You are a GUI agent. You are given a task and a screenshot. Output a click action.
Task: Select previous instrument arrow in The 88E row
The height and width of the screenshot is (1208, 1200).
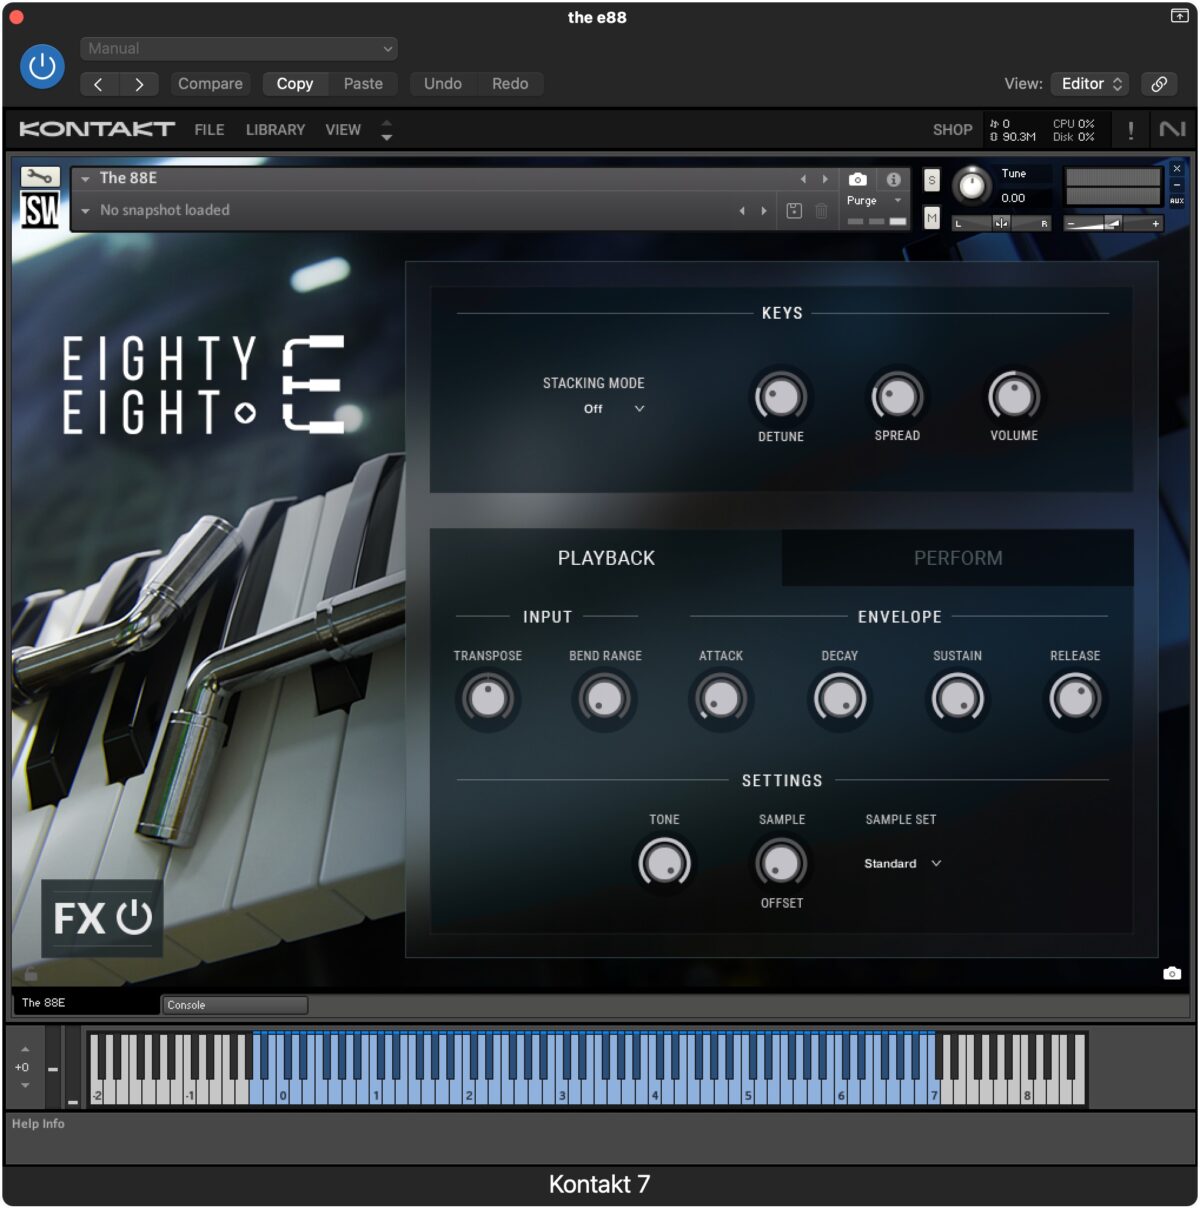[x=803, y=179]
